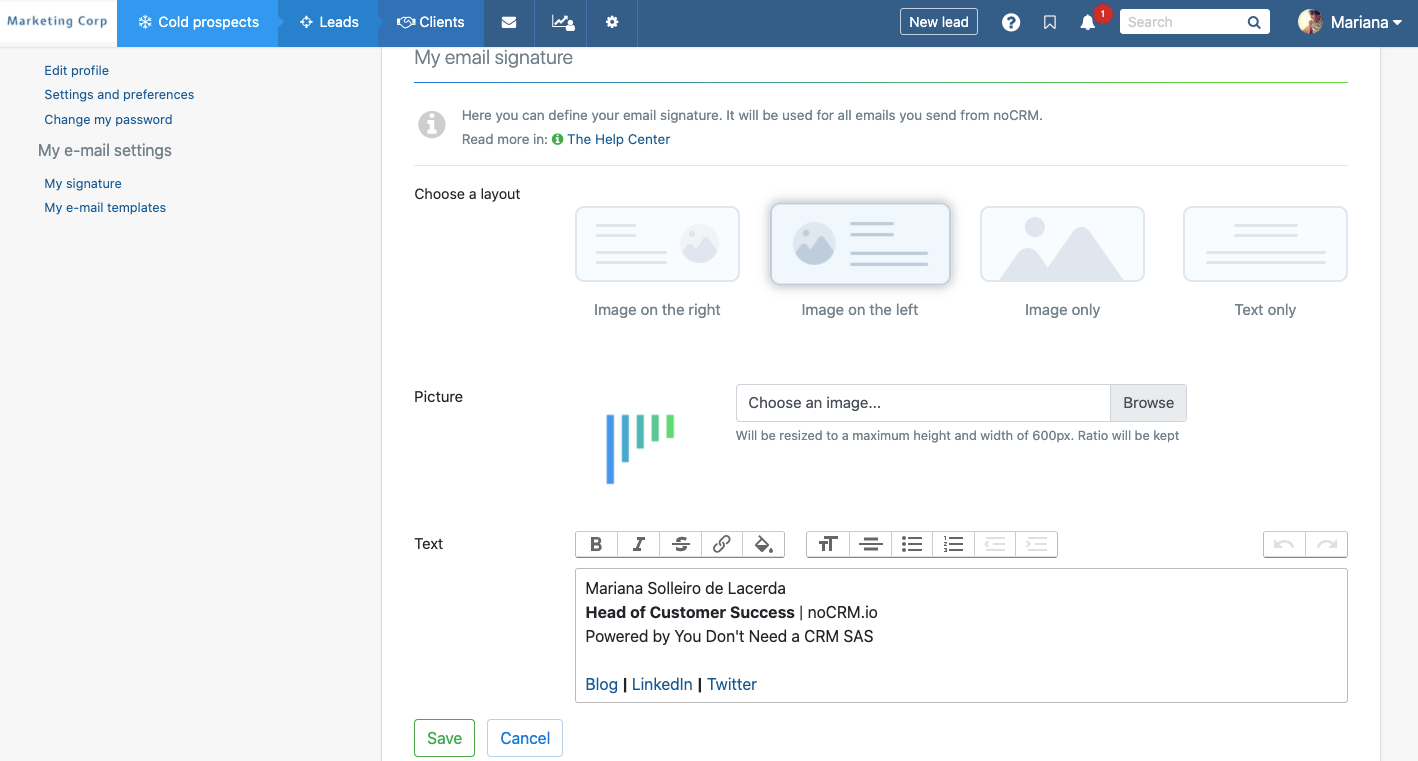Open the text color fill picker
The width and height of the screenshot is (1418, 761).
[763, 544]
